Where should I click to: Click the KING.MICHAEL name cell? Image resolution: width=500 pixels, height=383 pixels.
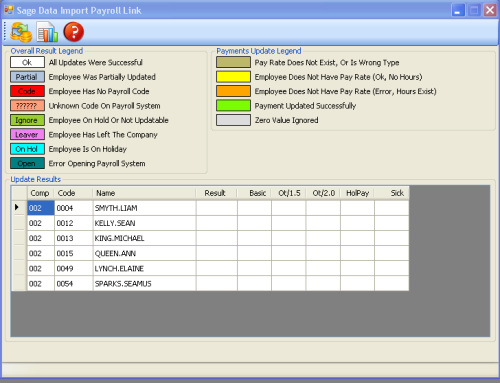click(x=145, y=238)
